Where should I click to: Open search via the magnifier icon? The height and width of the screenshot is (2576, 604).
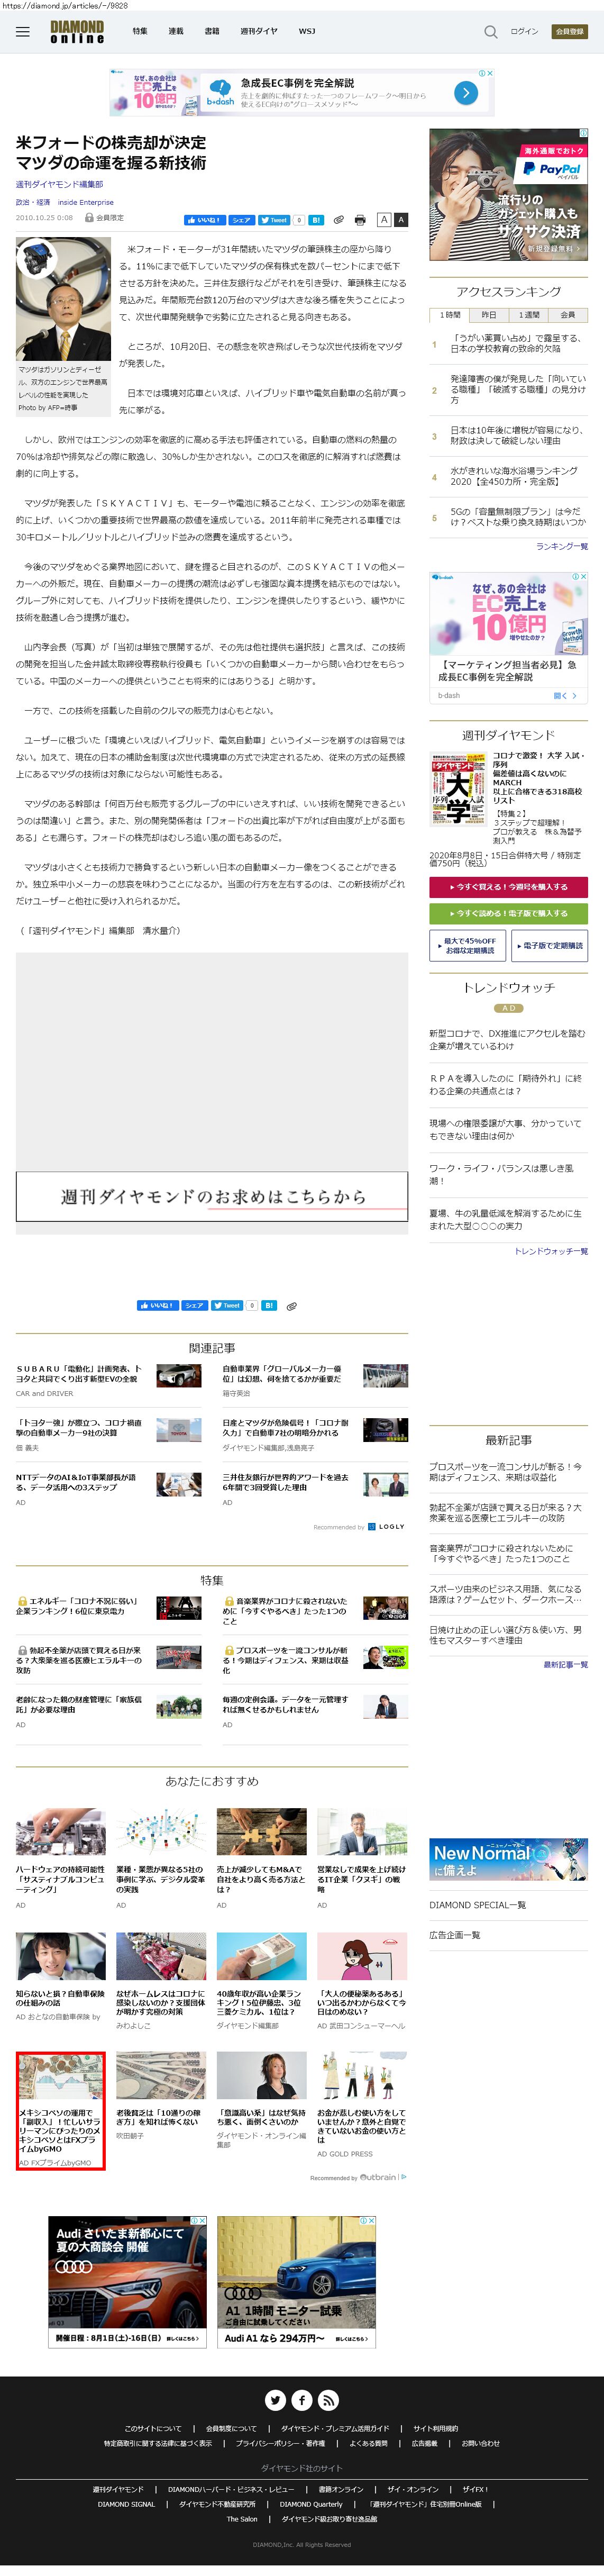pyautogui.click(x=490, y=32)
